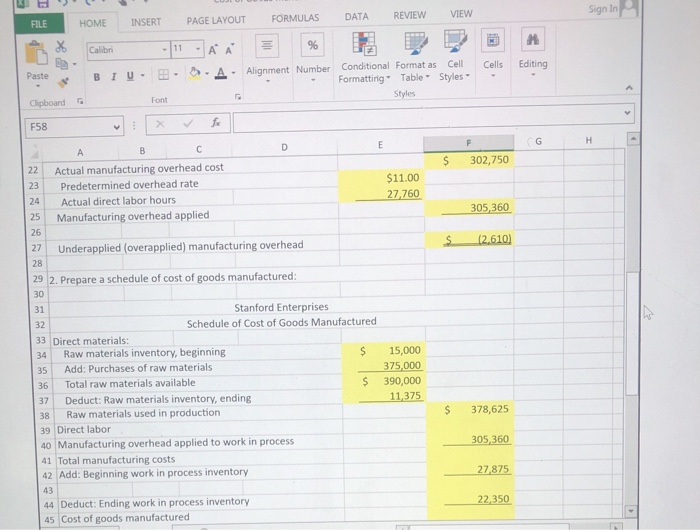Screen dimensions: 700x530
Task: Click the Format Painter brush icon
Action: tap(63, 82)
